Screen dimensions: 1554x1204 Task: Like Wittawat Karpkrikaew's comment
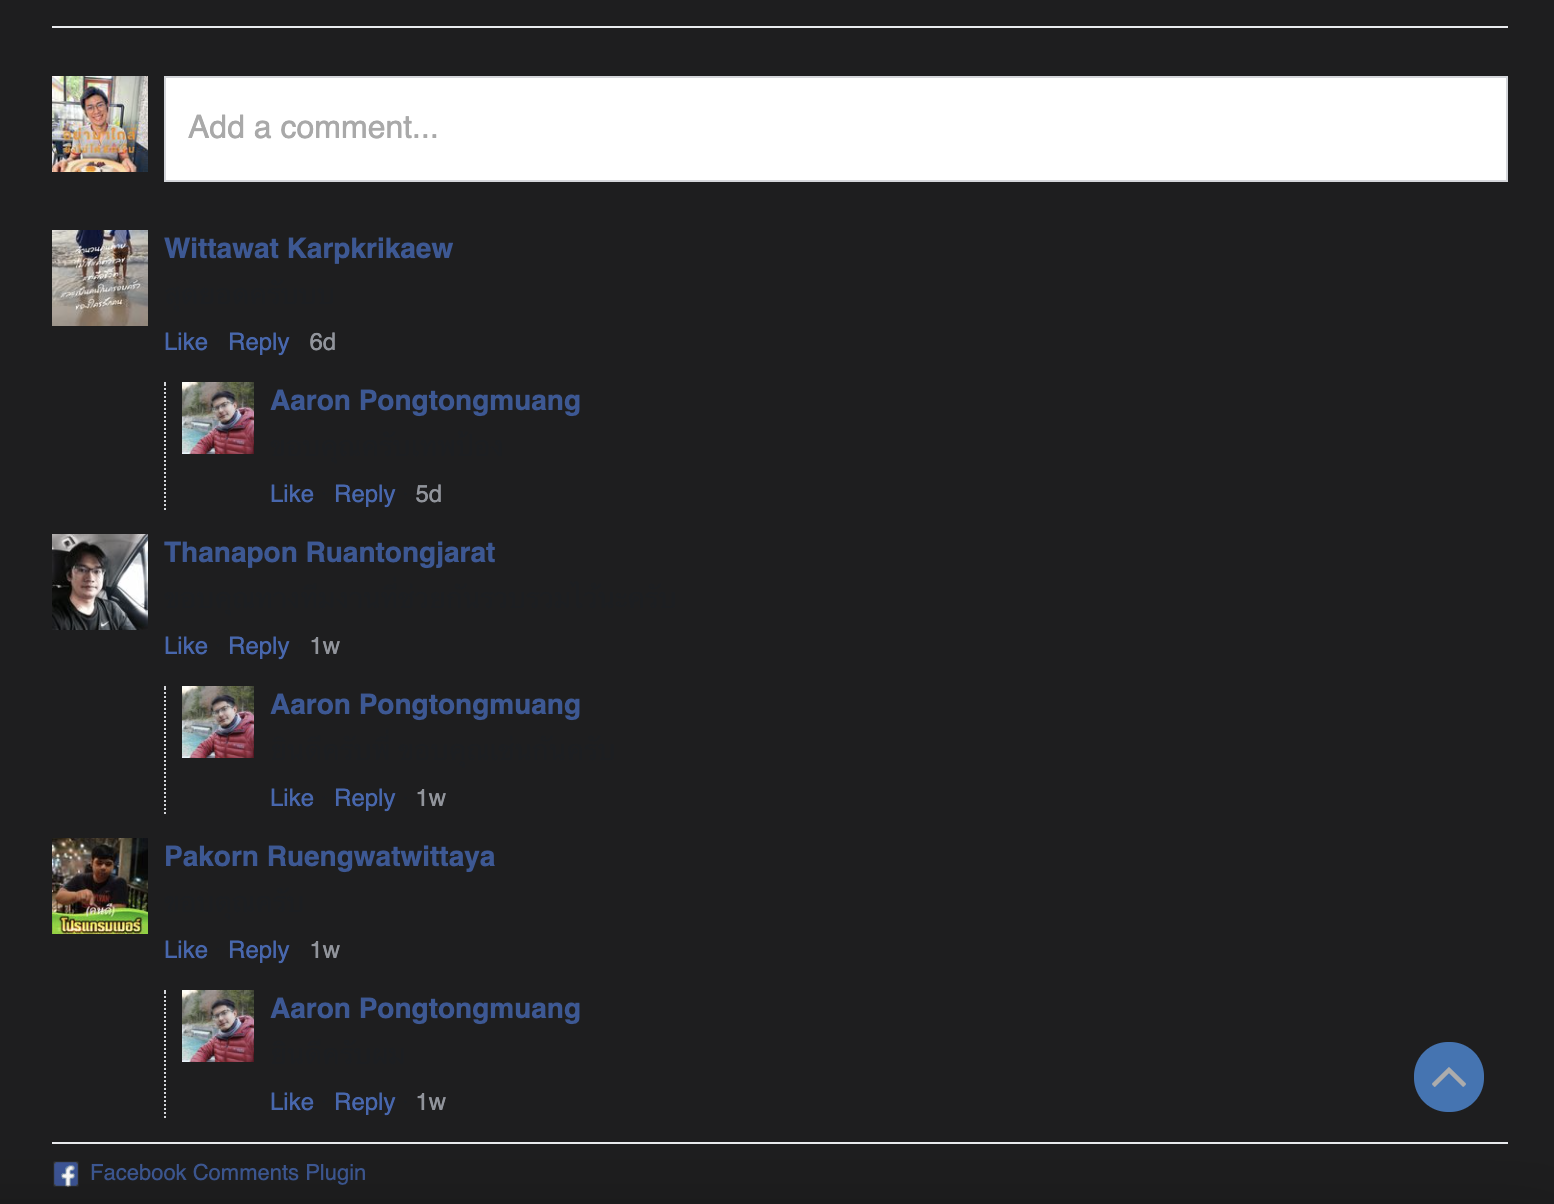(x=186, y=342)
